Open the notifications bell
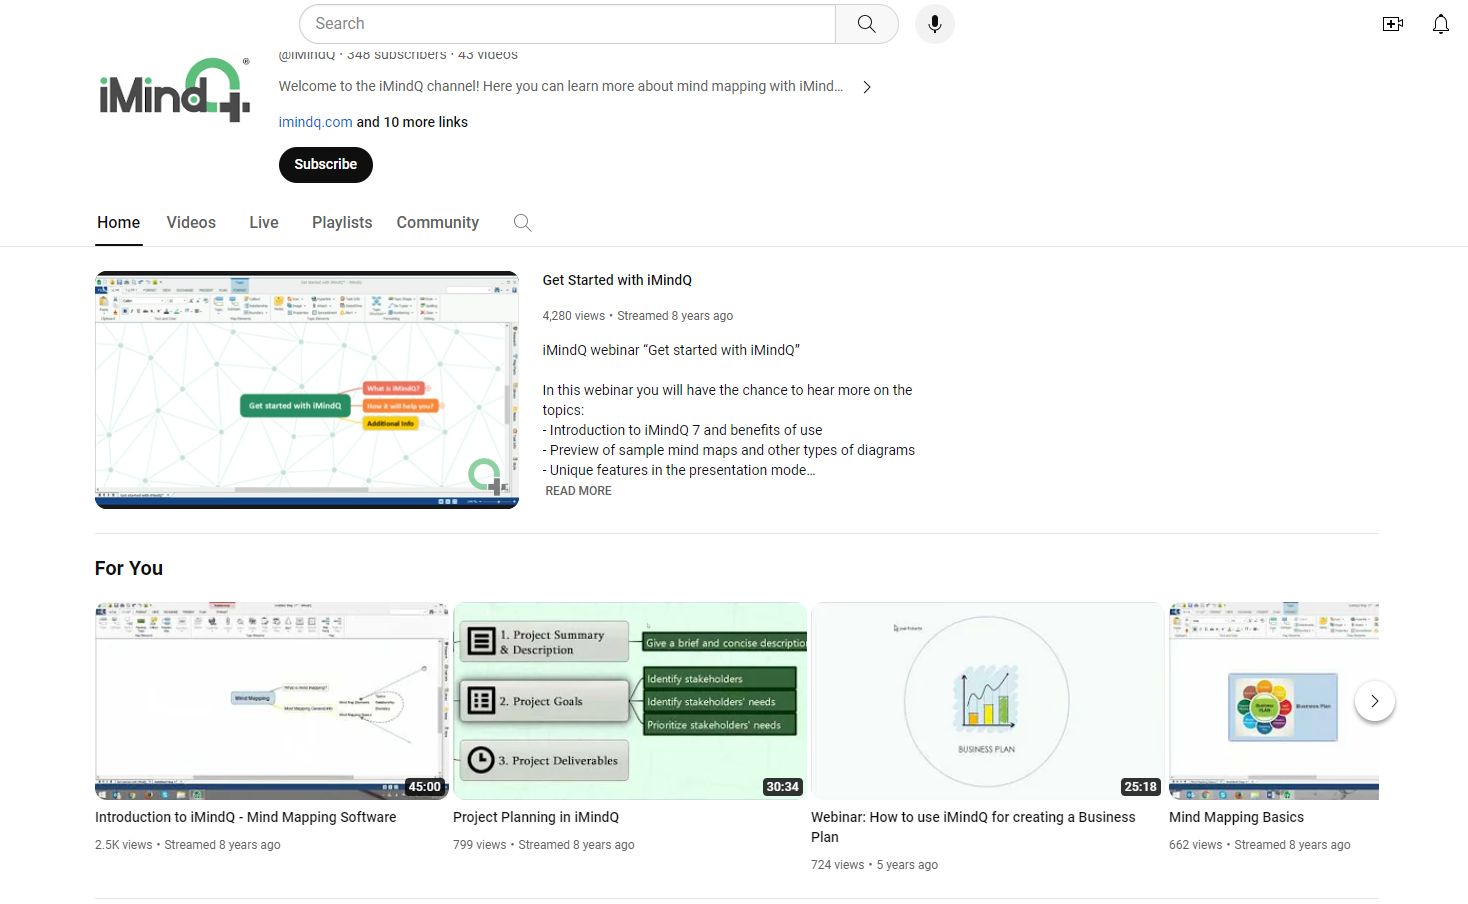Image resolution: width=1468 pixels, height=904 pixels. 1440,23
